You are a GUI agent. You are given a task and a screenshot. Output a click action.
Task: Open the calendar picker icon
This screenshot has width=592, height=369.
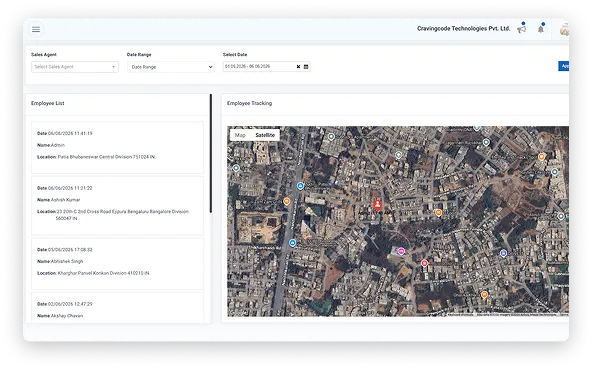[306, 67]
